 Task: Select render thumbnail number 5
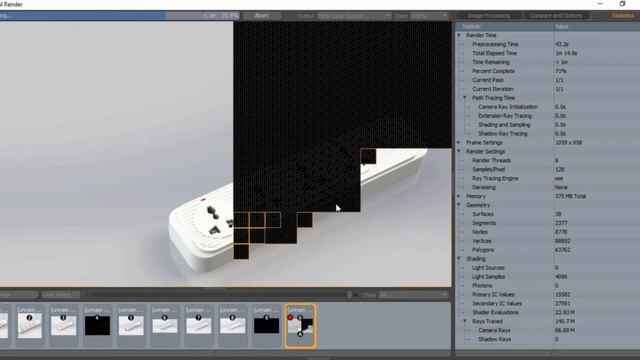coord(131,325)
